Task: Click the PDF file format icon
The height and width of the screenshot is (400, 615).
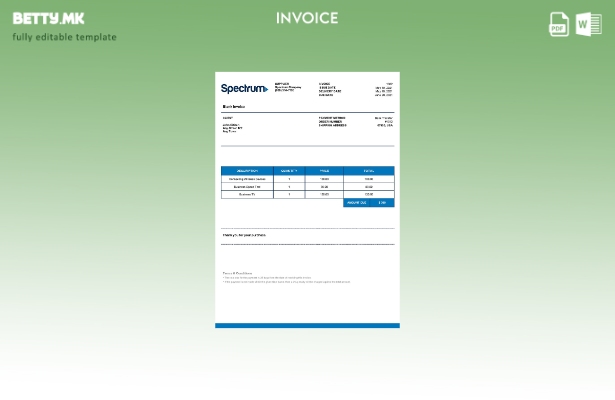Action: click(x=559, y=24)
